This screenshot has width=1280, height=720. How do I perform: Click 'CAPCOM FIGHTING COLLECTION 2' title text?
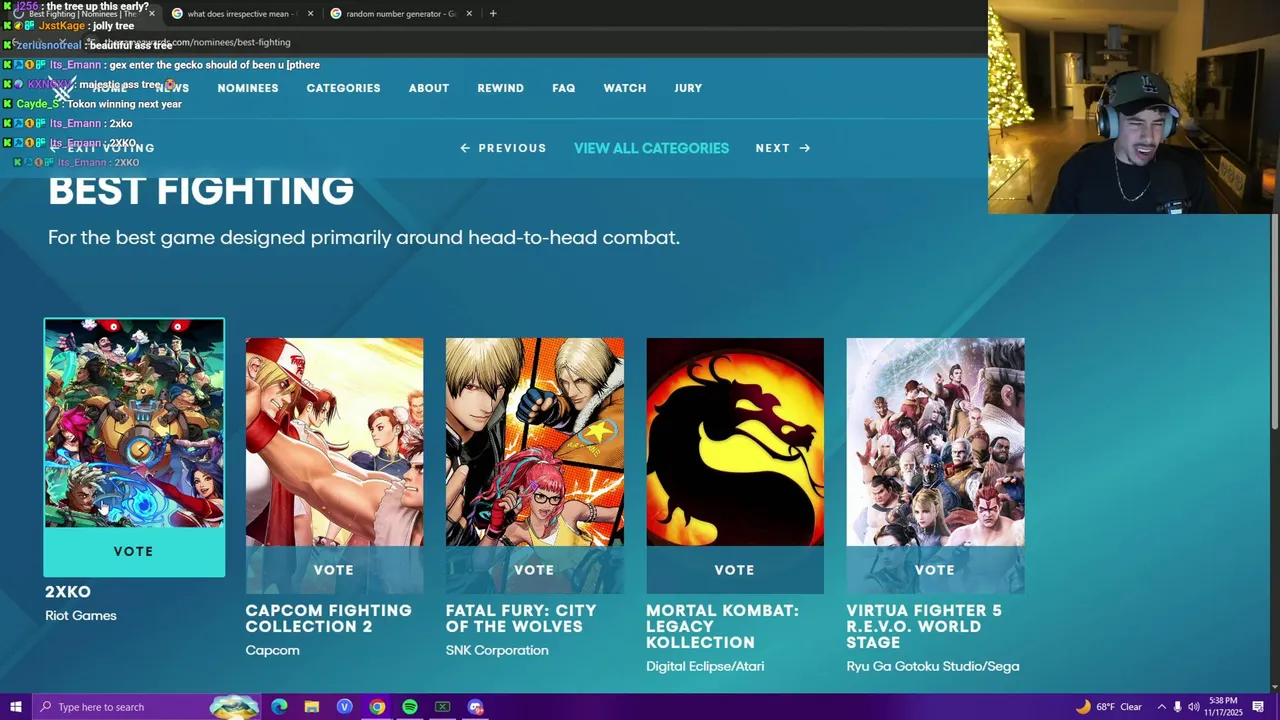click(329, 618)
